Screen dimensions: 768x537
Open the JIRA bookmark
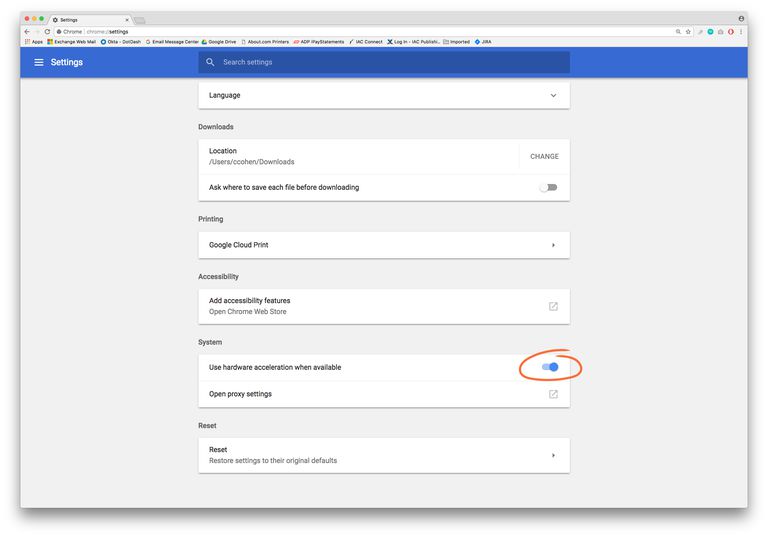coord(484,42)
